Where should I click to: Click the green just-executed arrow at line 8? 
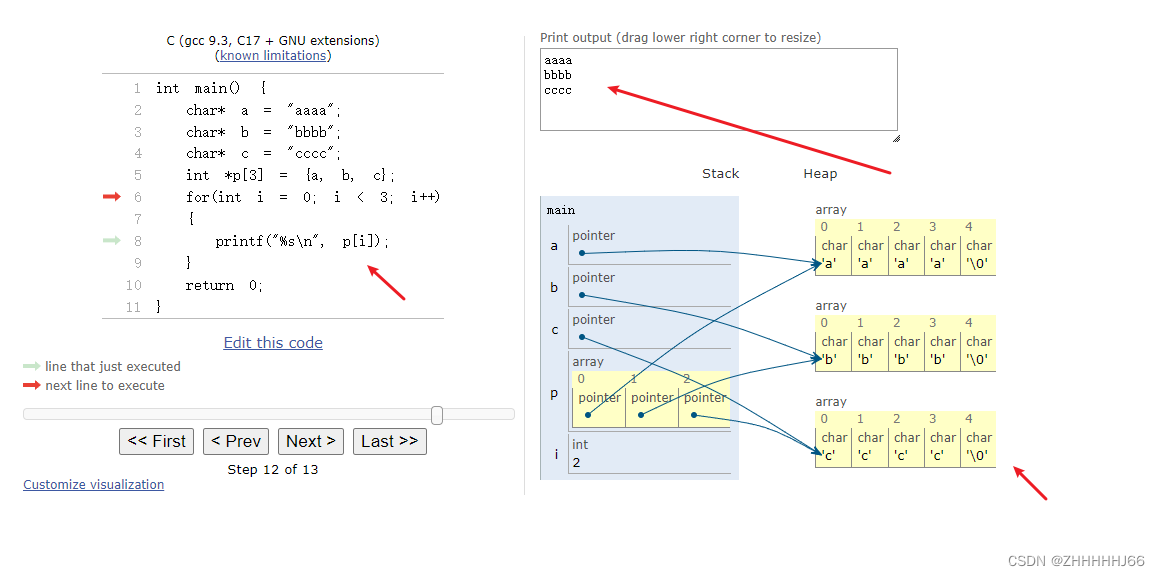111,240
